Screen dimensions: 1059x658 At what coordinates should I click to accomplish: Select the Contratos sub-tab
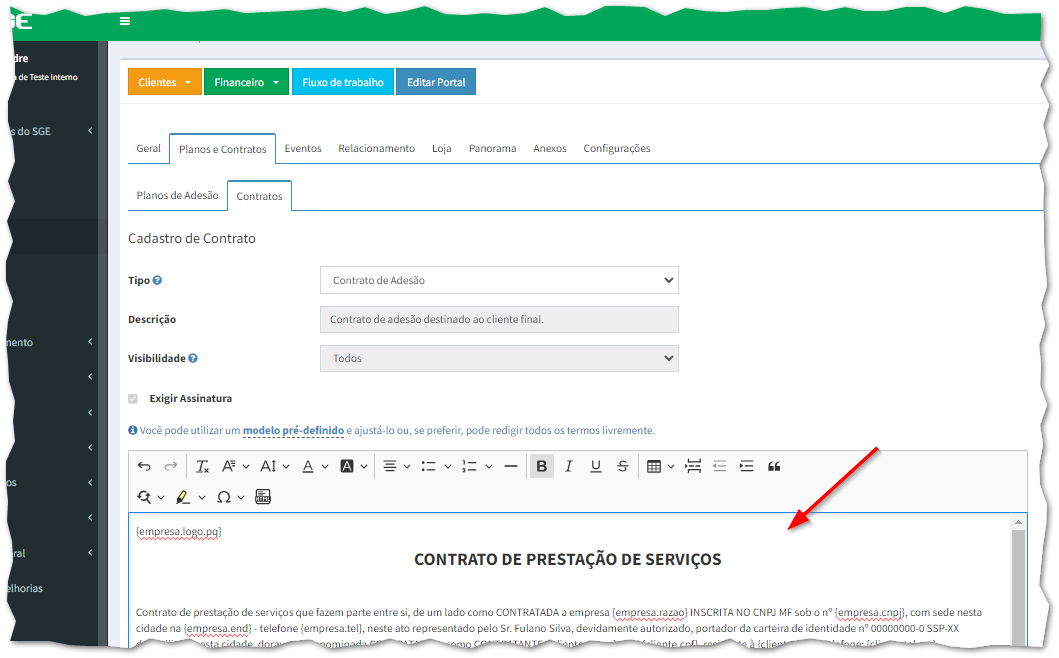pos(259,196)
